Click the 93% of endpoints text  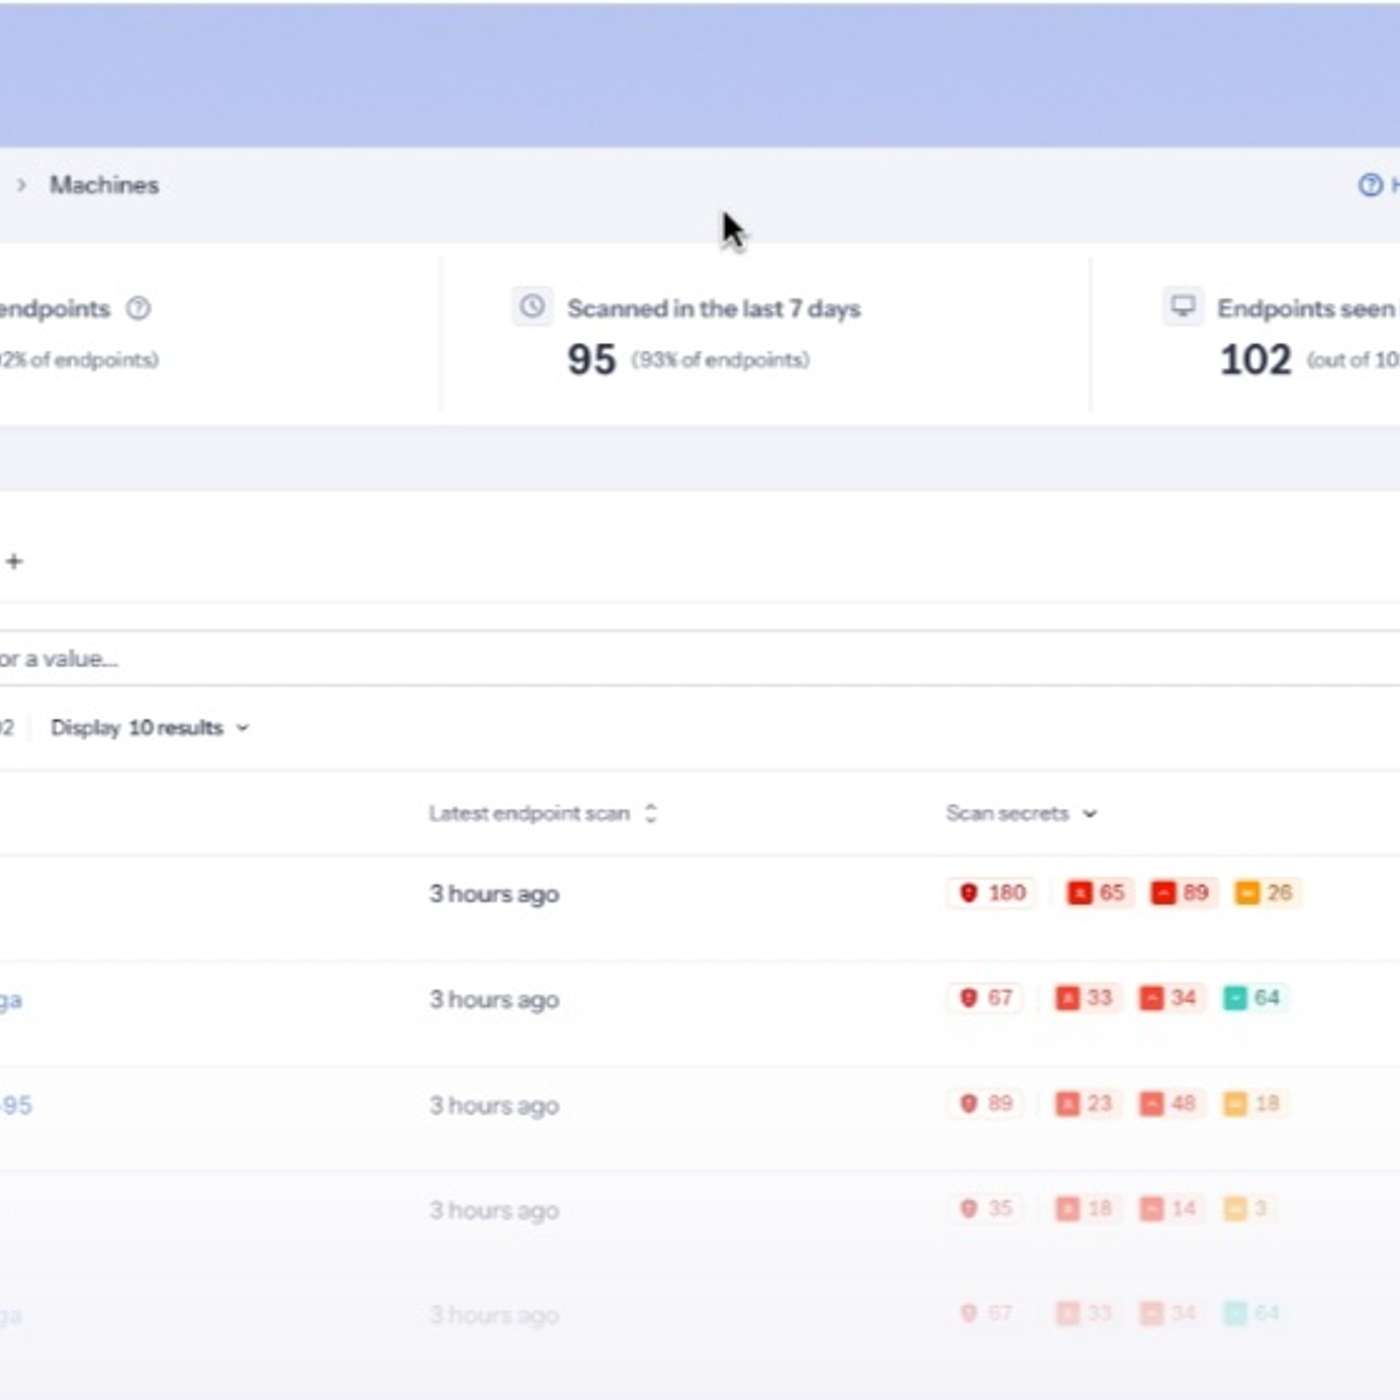click(x=720, y=360)
